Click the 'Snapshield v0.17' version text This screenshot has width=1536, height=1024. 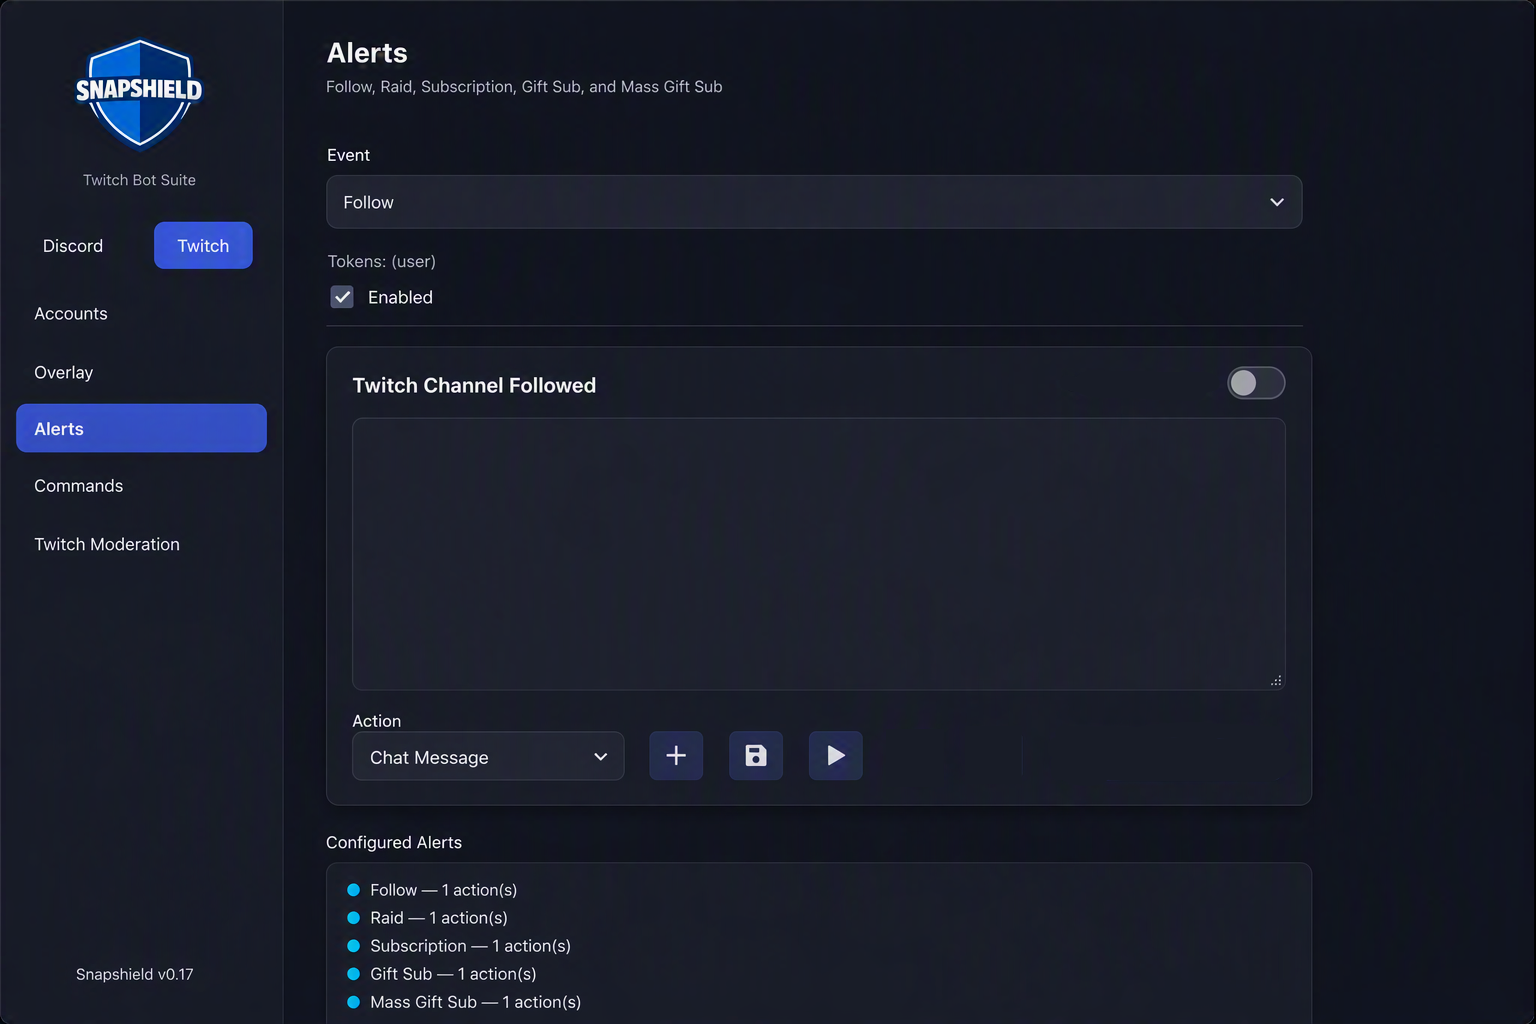[135, 974]
